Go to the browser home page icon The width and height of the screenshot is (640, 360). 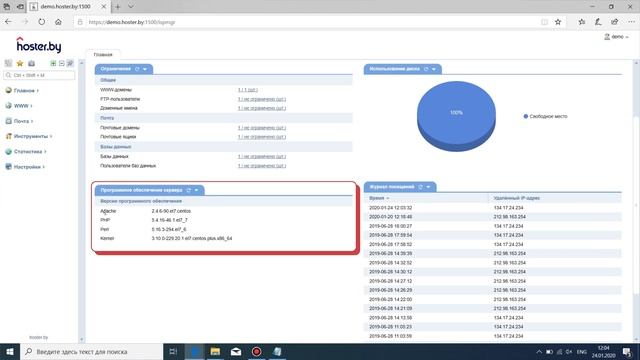click(58, 22)
